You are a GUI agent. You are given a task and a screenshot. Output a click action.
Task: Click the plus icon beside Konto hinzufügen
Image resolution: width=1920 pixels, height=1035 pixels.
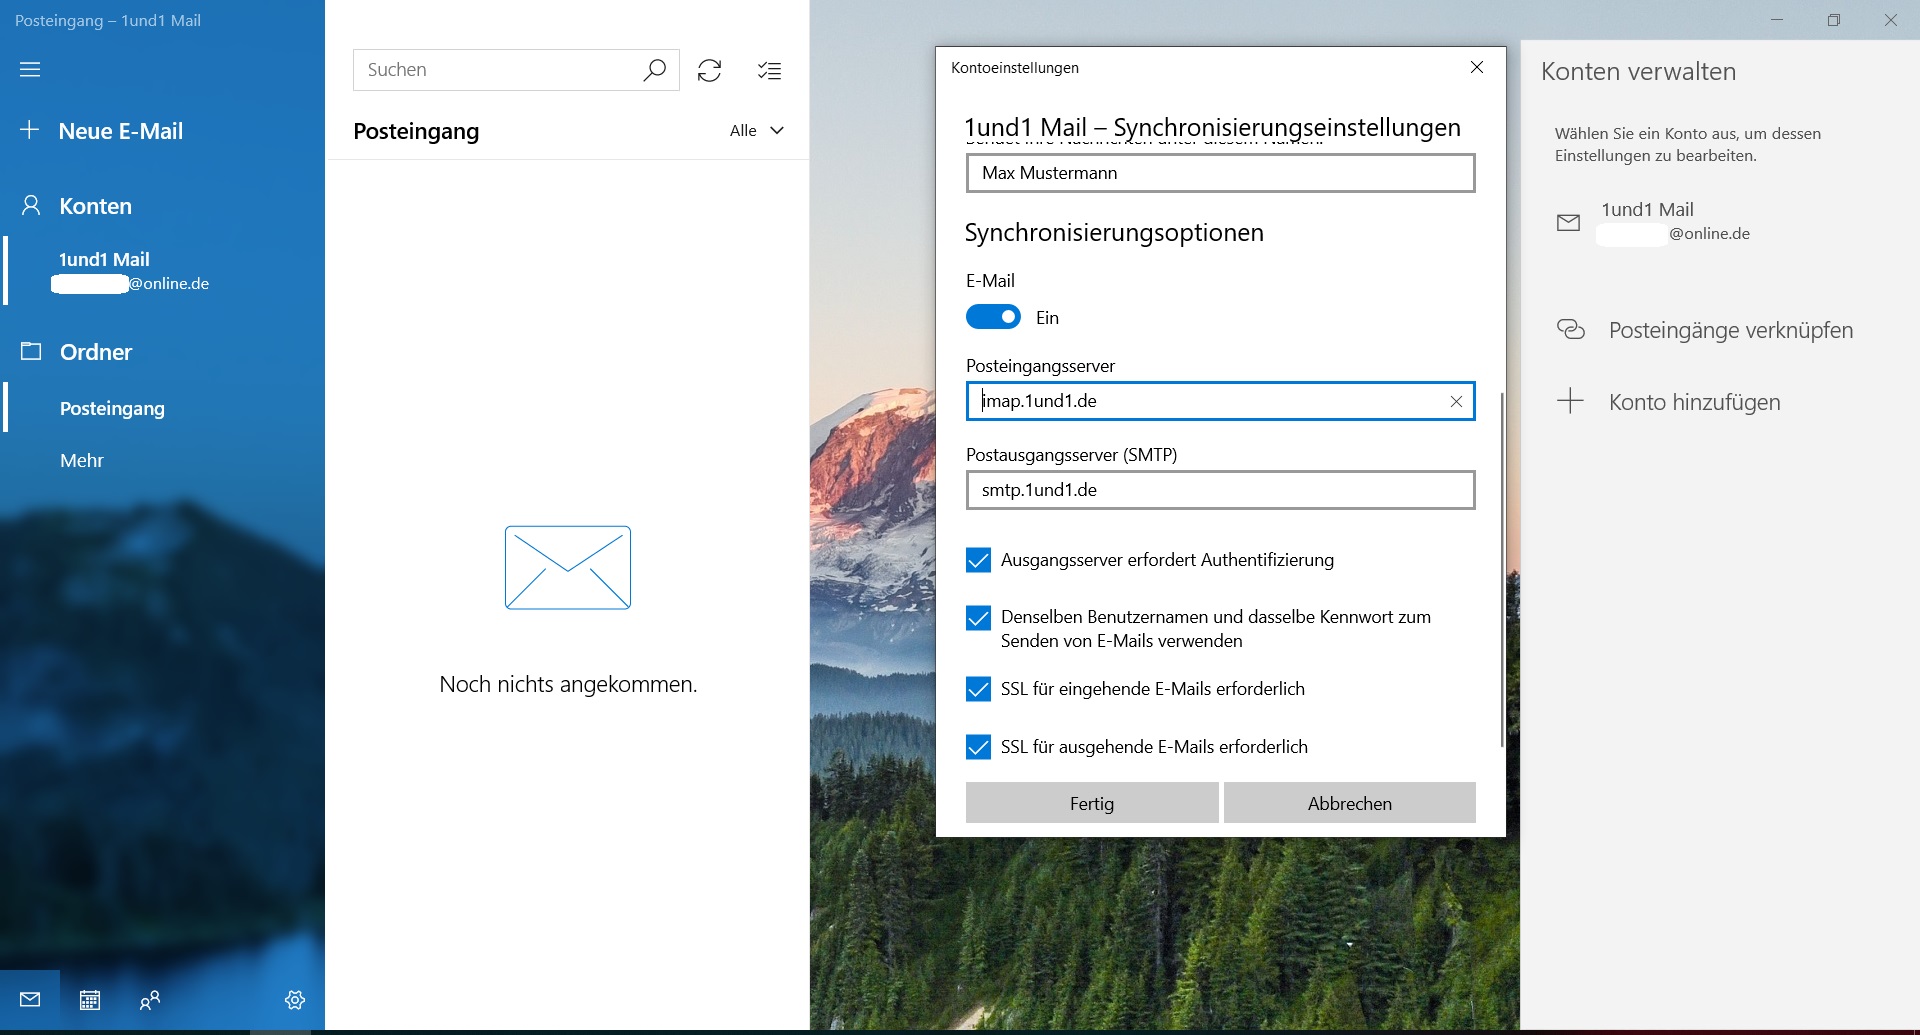(1571, 401)
